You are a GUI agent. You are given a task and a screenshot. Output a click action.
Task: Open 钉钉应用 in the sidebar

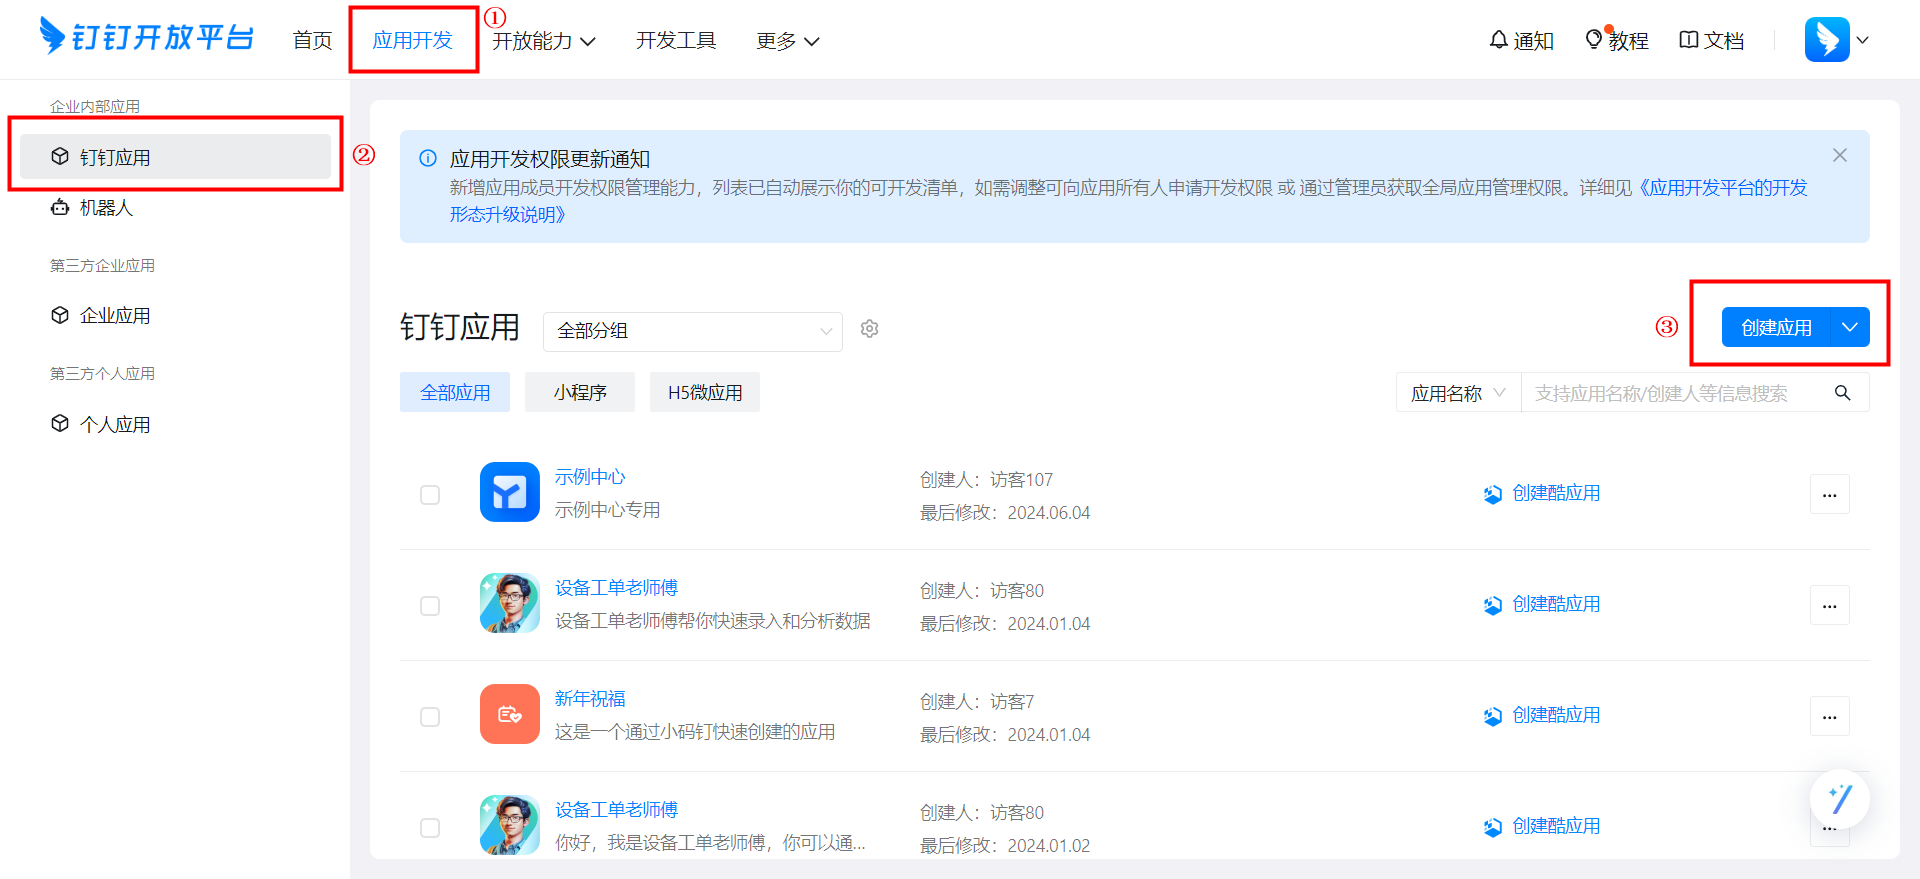[175, 157]
